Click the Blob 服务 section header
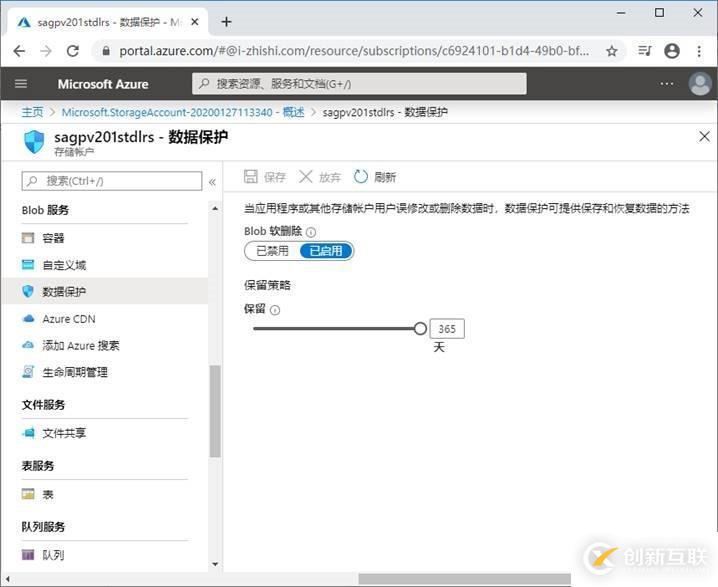The image size is (718, 587). point(45,210)
